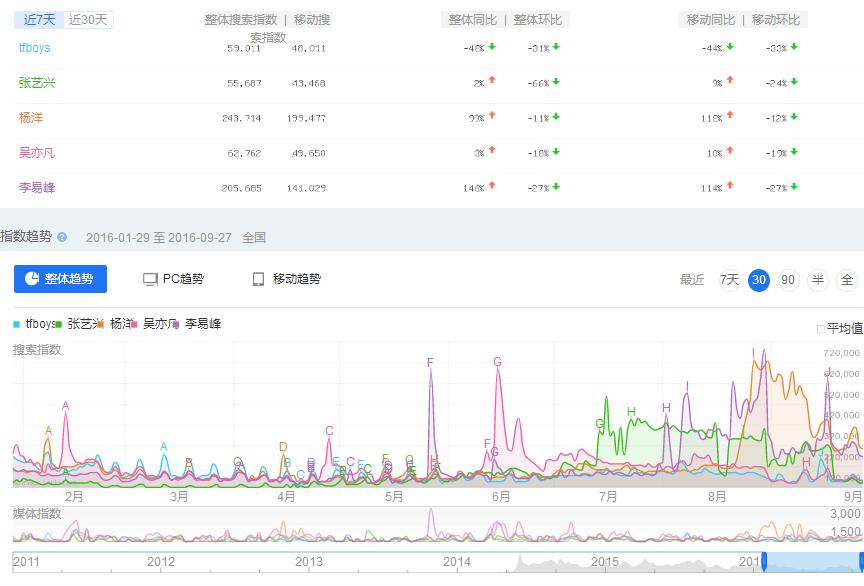This screenshot has width=864, height=586.
Task: Click the 整体搜索指数 column header
Action: click(x=241, y=20)
